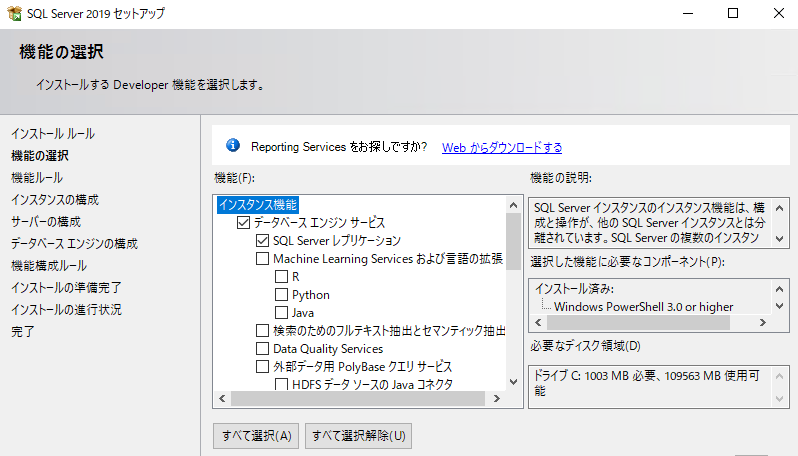
Task: Click Windows PowerShell 3.0 or higher entry
Action: coord(644,307)
